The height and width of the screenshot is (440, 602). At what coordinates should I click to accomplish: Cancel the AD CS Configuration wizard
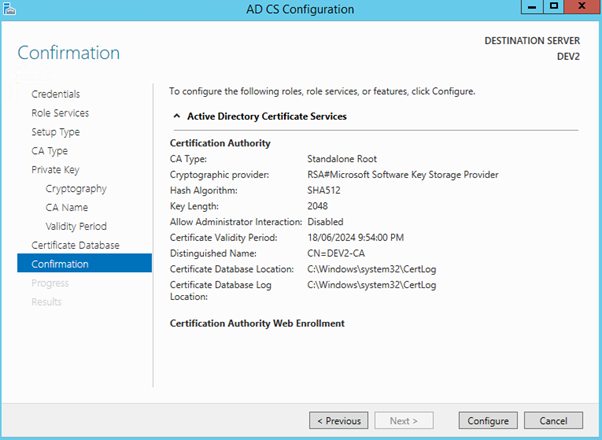tap(546, 419)
